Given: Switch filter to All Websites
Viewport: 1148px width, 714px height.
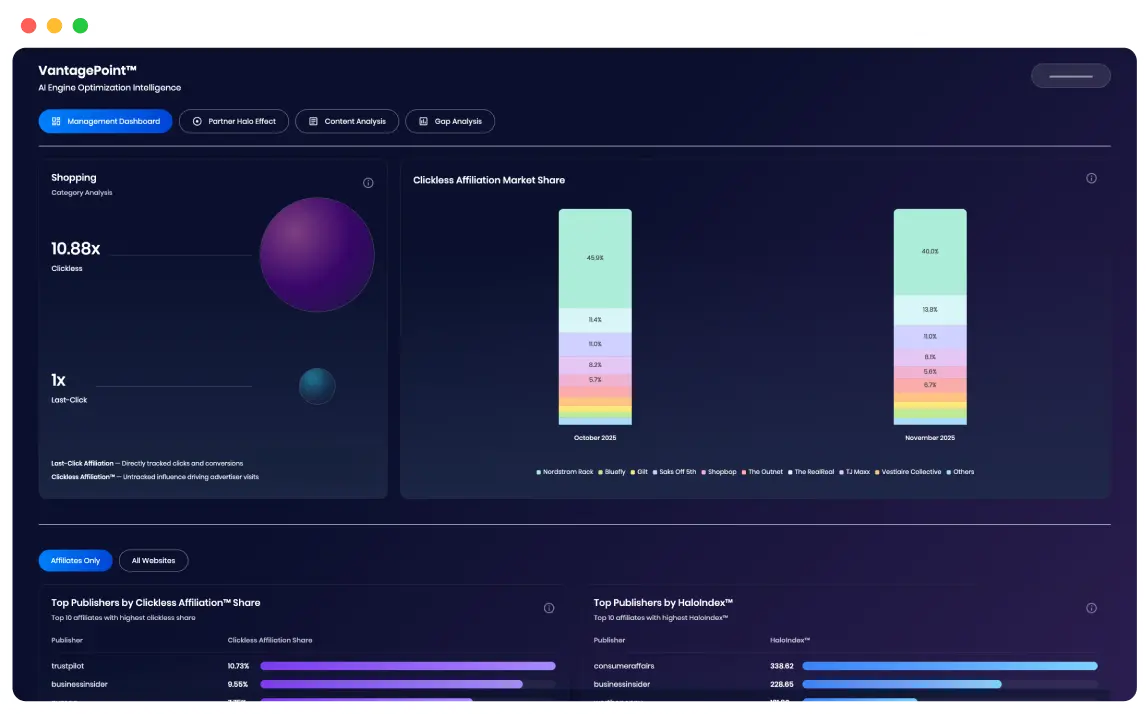Looking at the screenshot, I should tap(153, 561).
